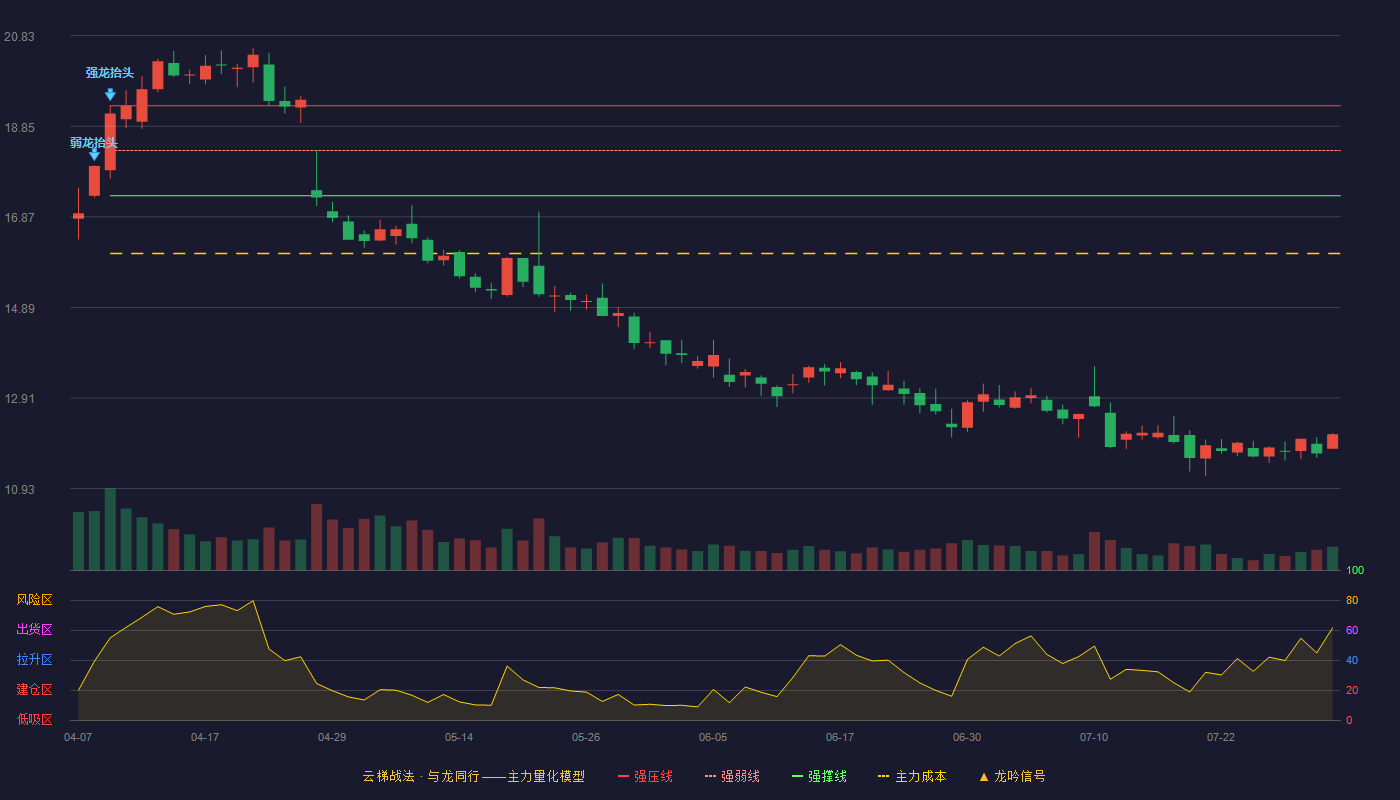Click the 04-07 date axis label
The image size is (1400, 800).
point(78,737)
